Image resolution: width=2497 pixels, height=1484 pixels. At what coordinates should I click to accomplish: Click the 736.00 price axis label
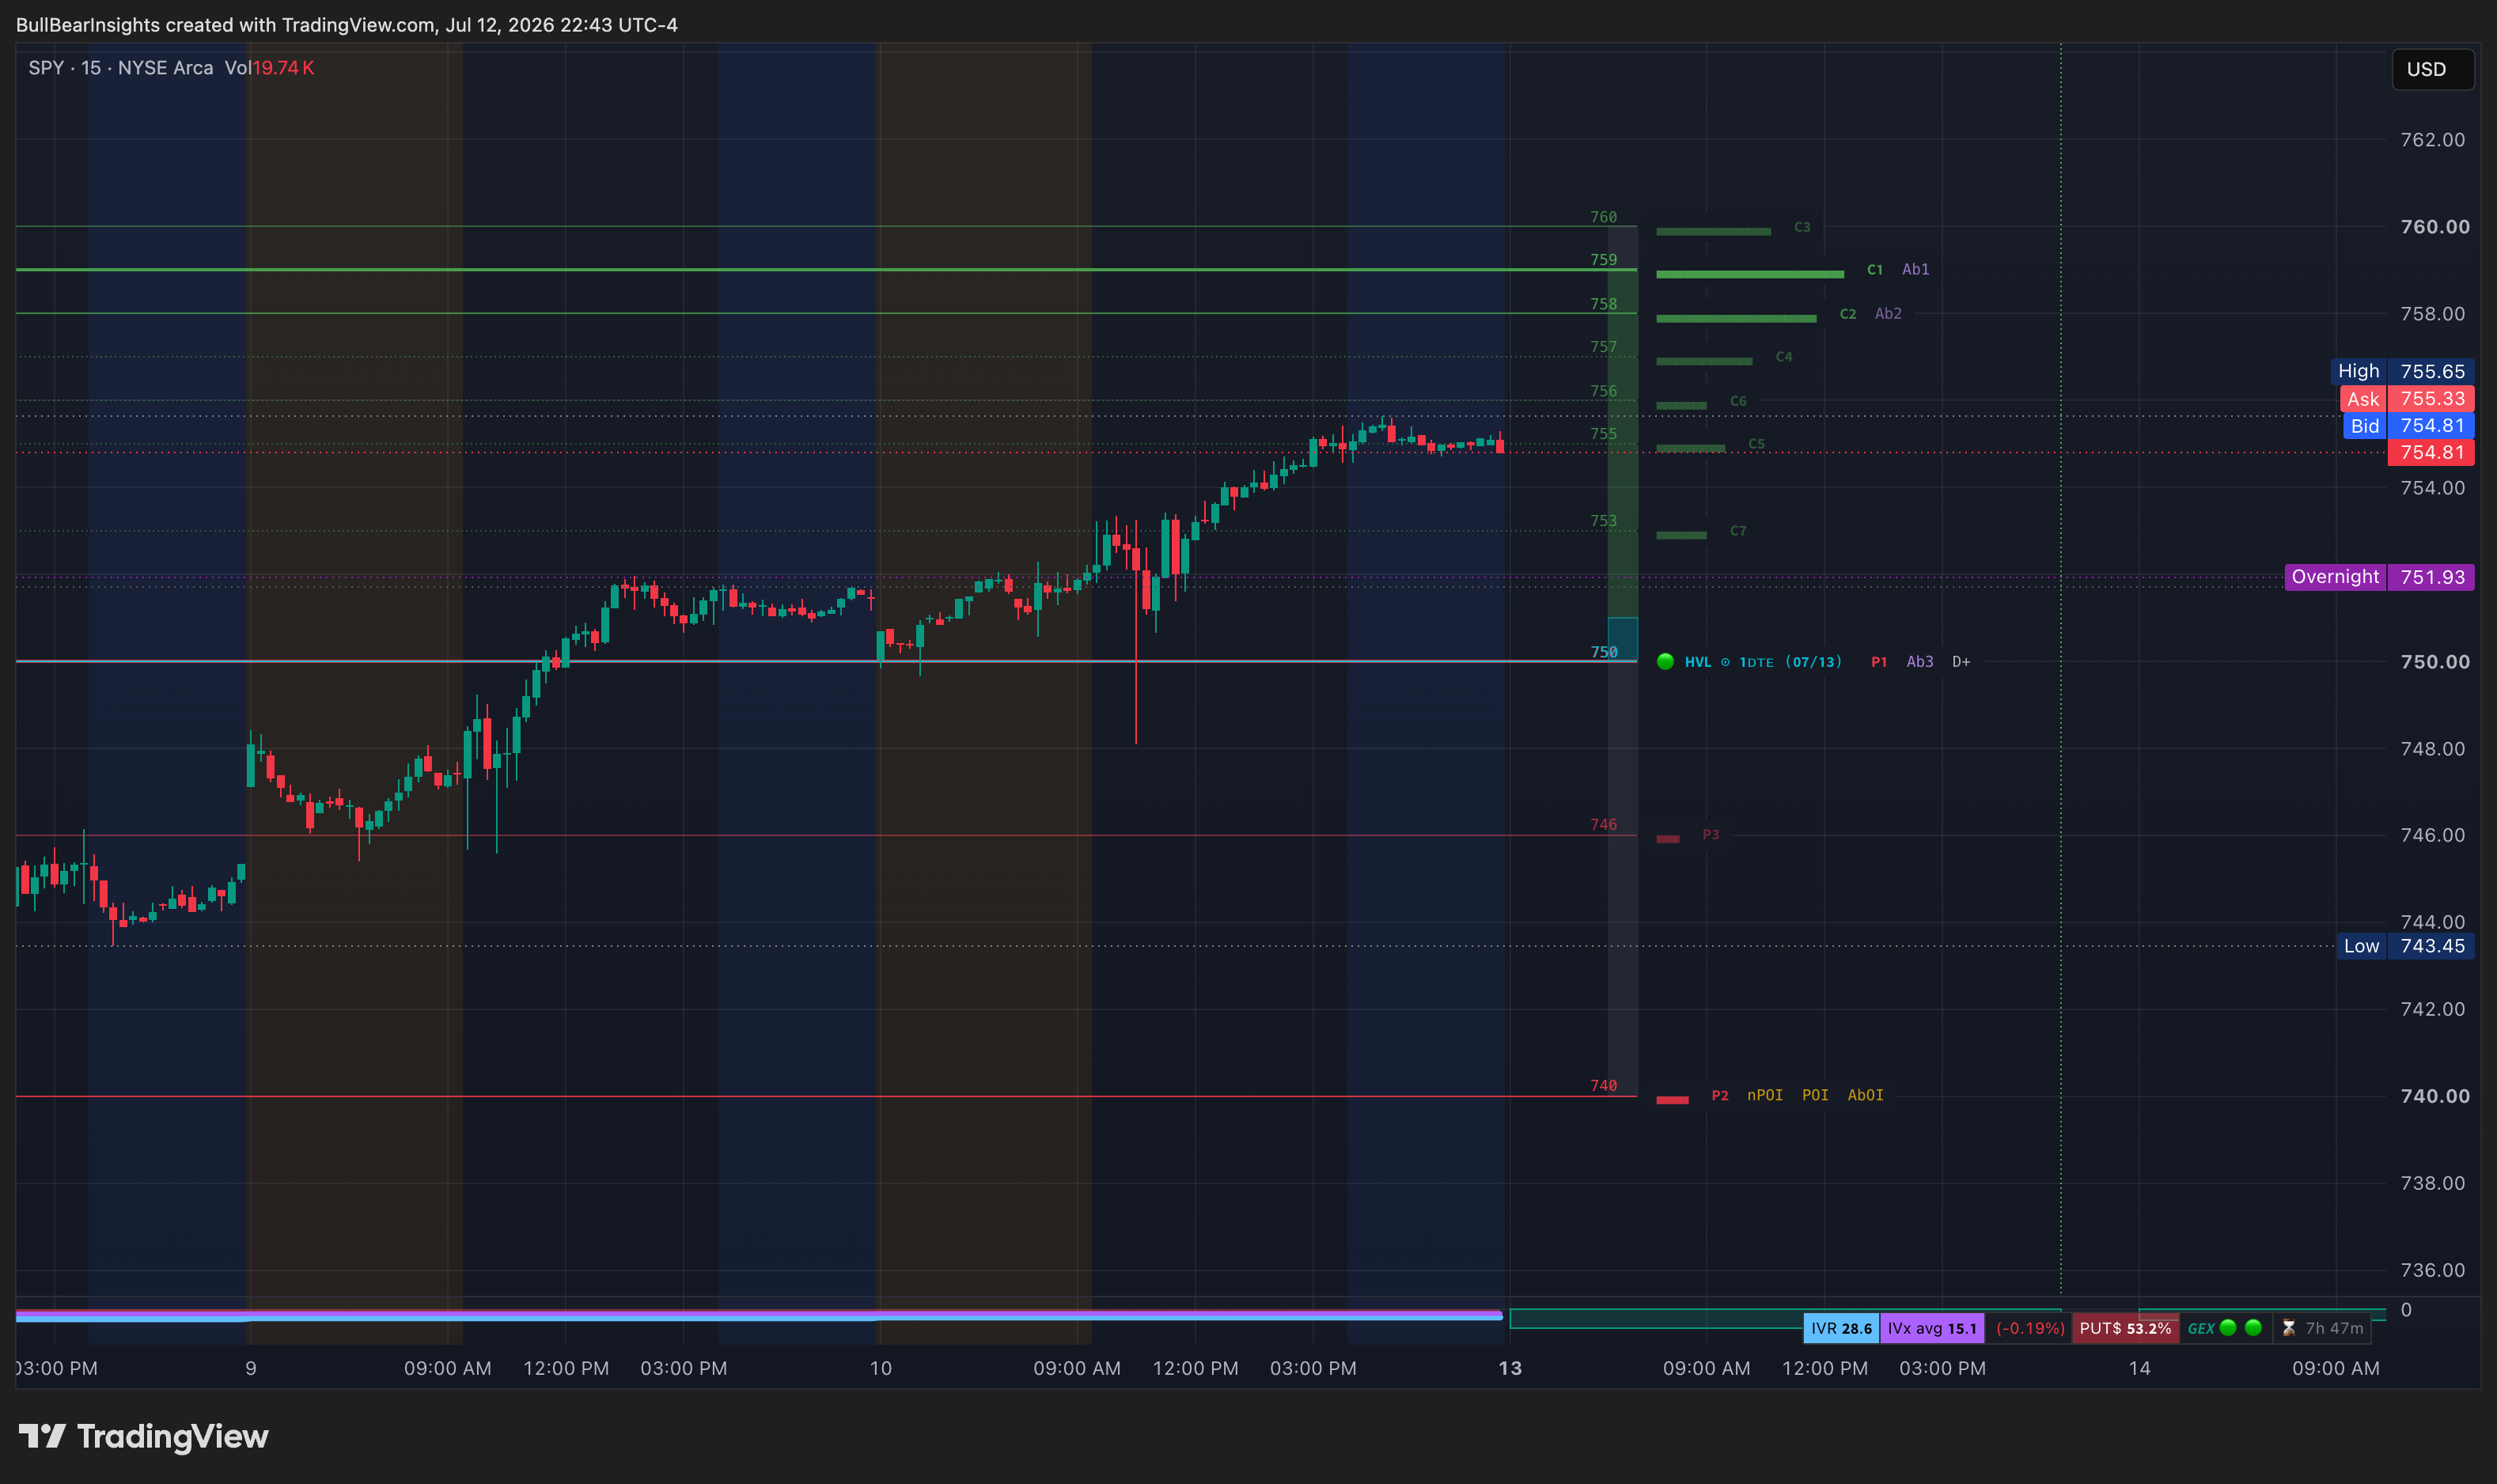click(x=2432, y=1270)
